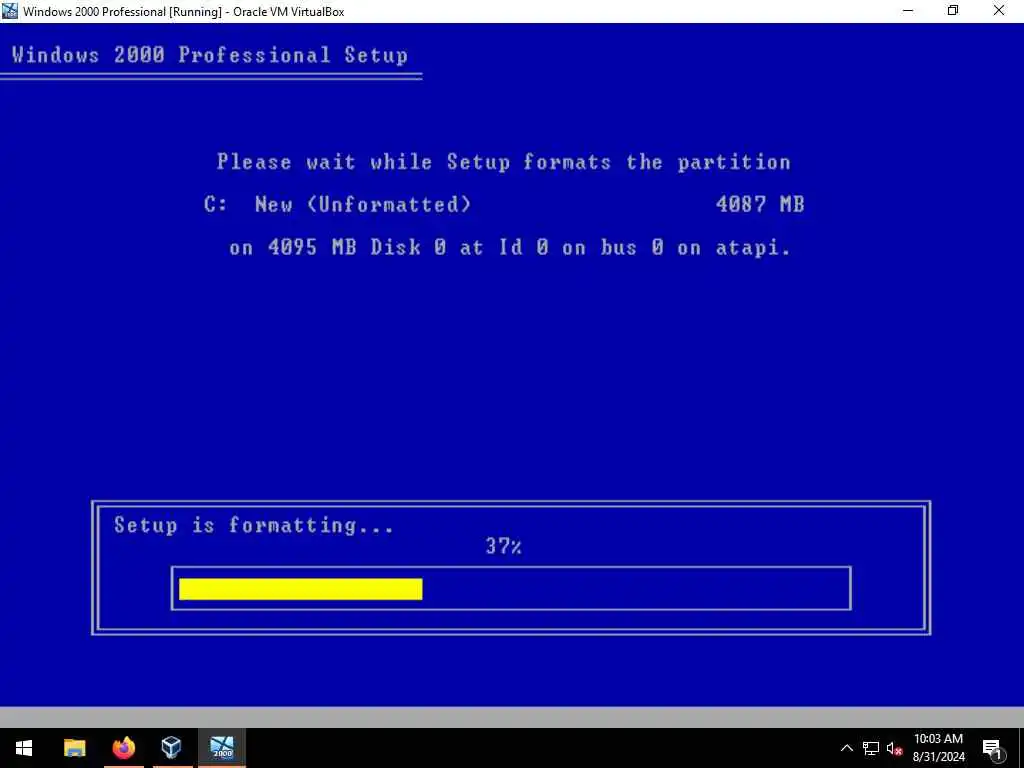Image resolution: width=1024 pixels, height=768 pixels.
Task: Open the network status tray icon
Action: [x=871, y=748]
